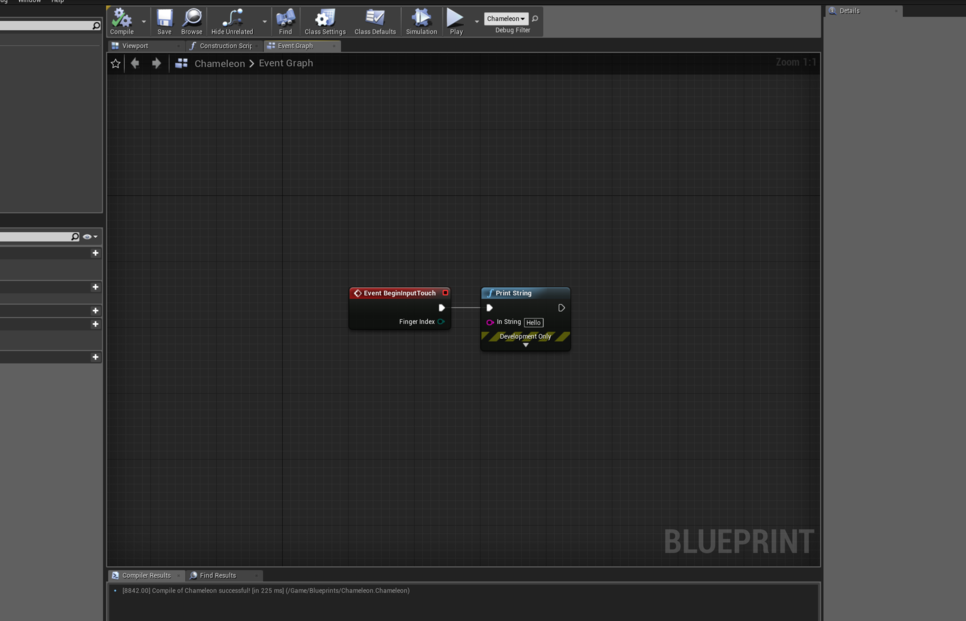Browse to asset in Content Browser
This screenshot has height=621, width=966.
[192, 22]
